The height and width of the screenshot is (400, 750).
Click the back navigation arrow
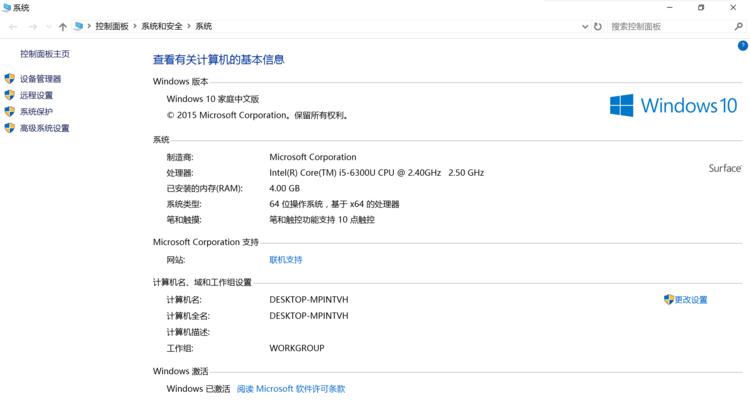pyautogui.click(x=13, y=27)
